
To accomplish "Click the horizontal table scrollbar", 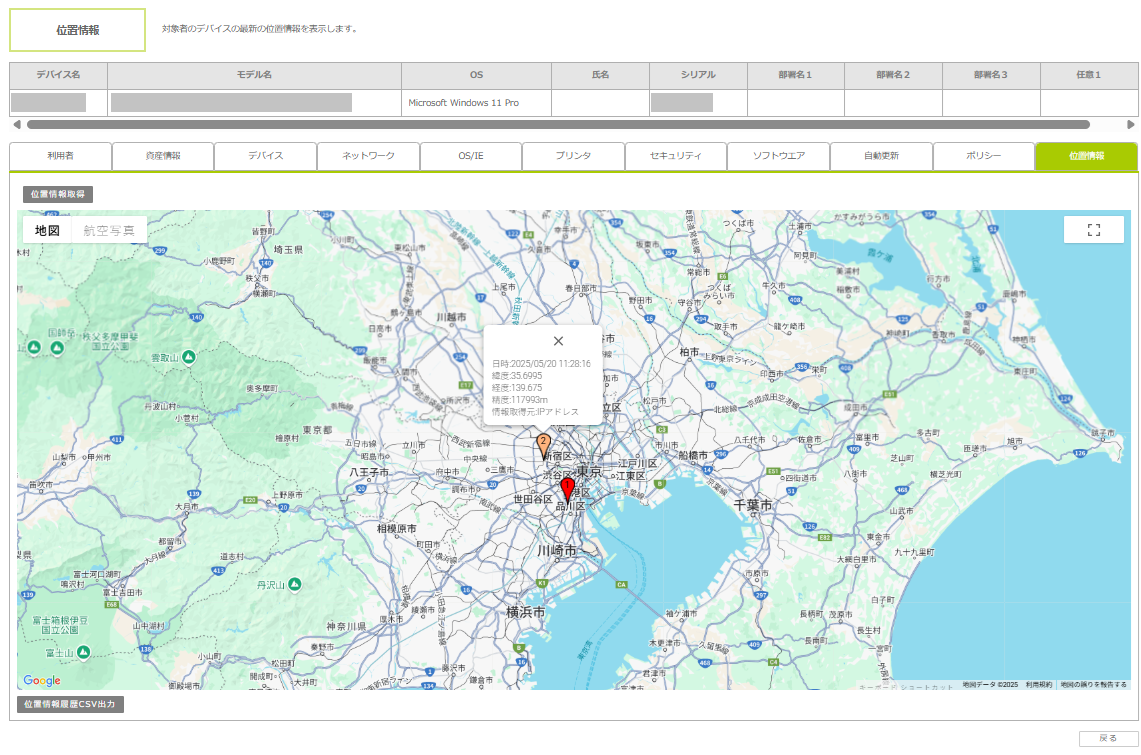I will 558,125.
